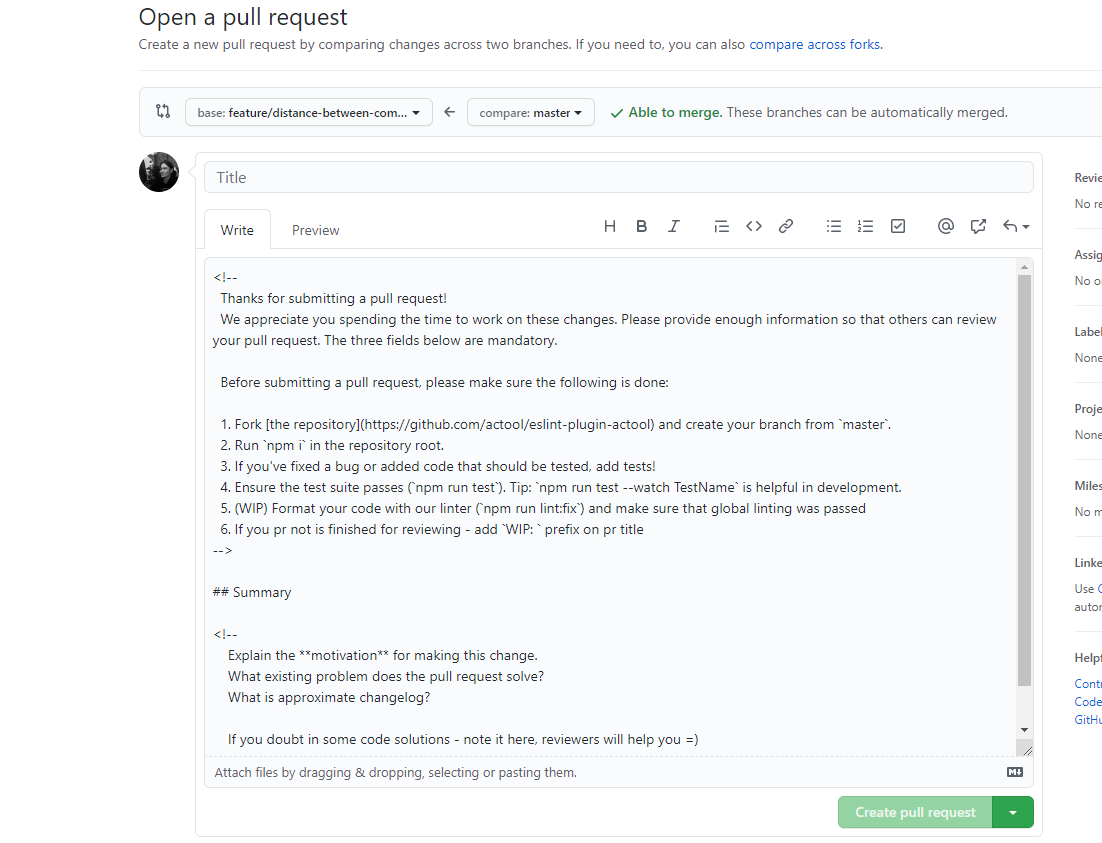The image size is (1102, 843).
Task: Insert a task list
Action: [897, 226]
